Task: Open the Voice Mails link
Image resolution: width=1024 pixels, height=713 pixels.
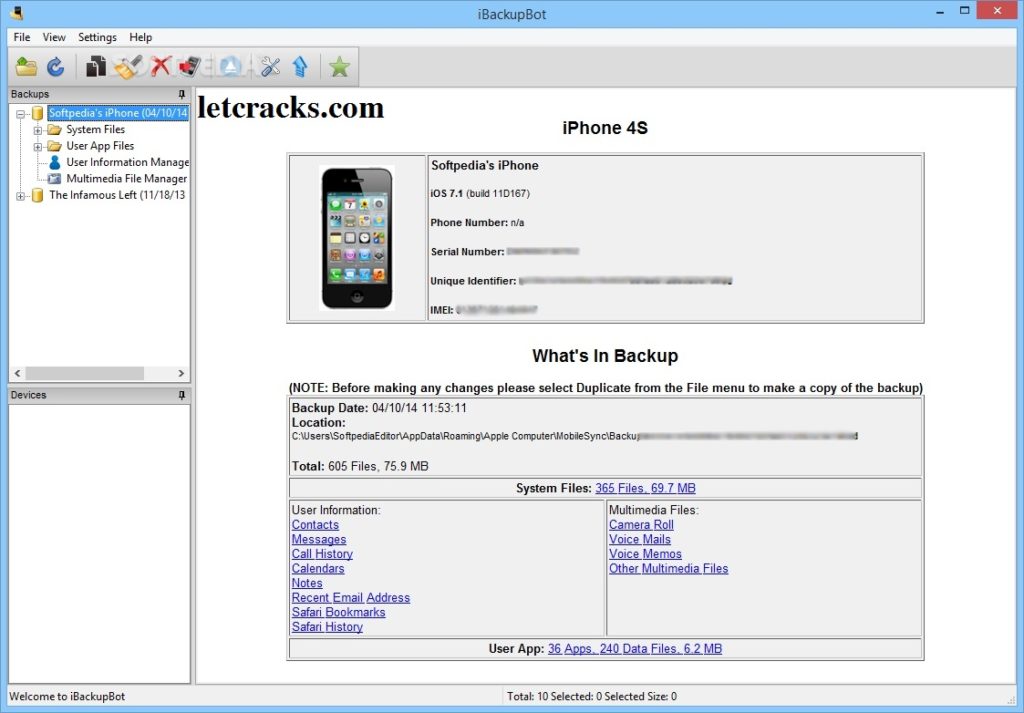Action: pyautogui.click(x=640, y=539)
